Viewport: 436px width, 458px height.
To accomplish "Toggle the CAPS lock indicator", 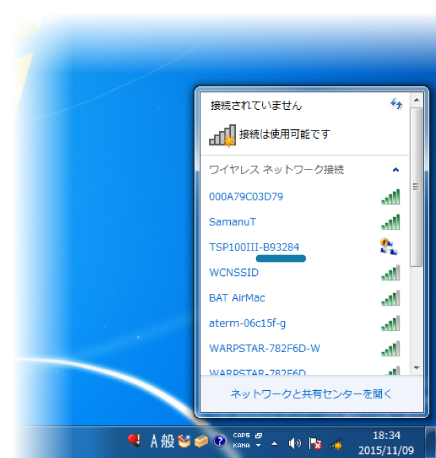I will (x=241, y=435).
